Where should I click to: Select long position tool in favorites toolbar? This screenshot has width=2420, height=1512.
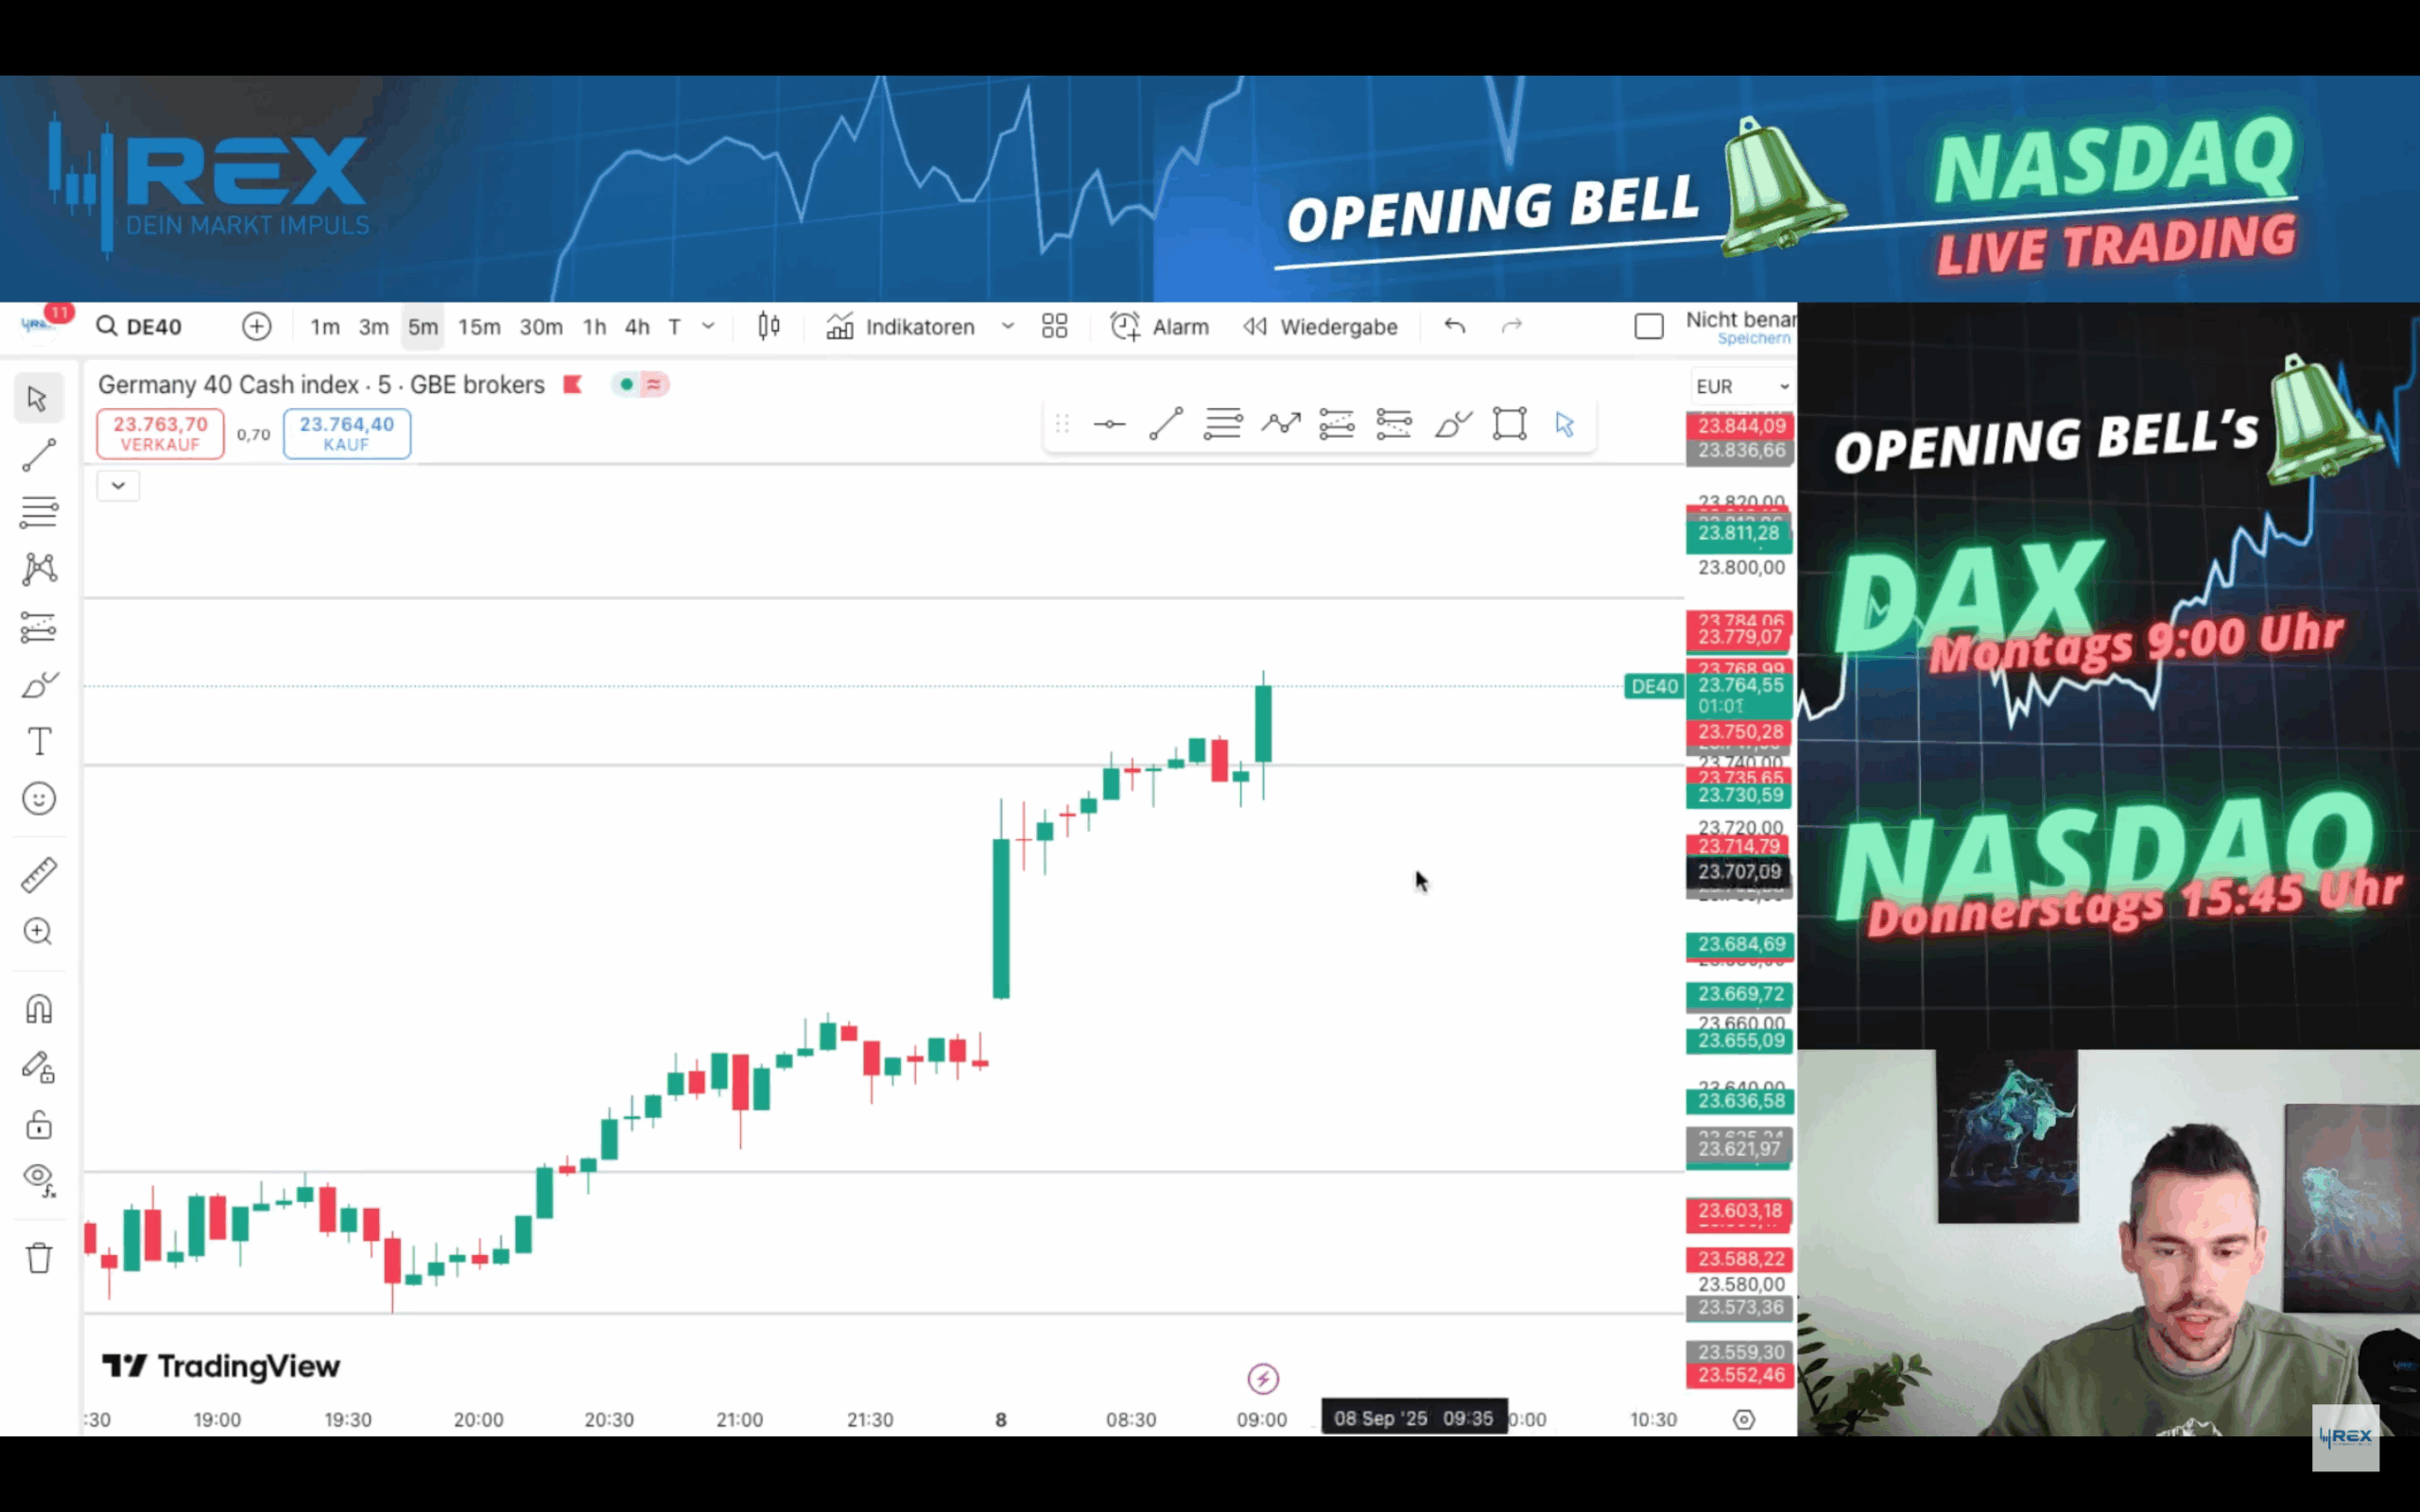(1337, 425)
